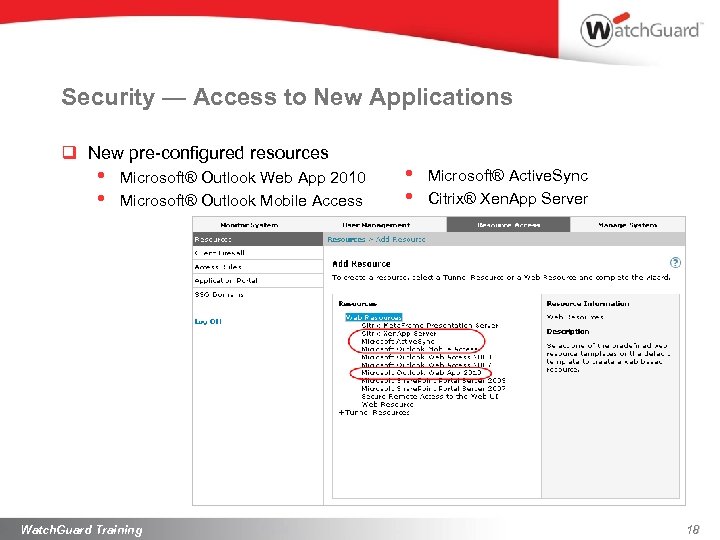Click the 'Microsoft® Outlook Web App 2010' bullet

pos(242,178)
